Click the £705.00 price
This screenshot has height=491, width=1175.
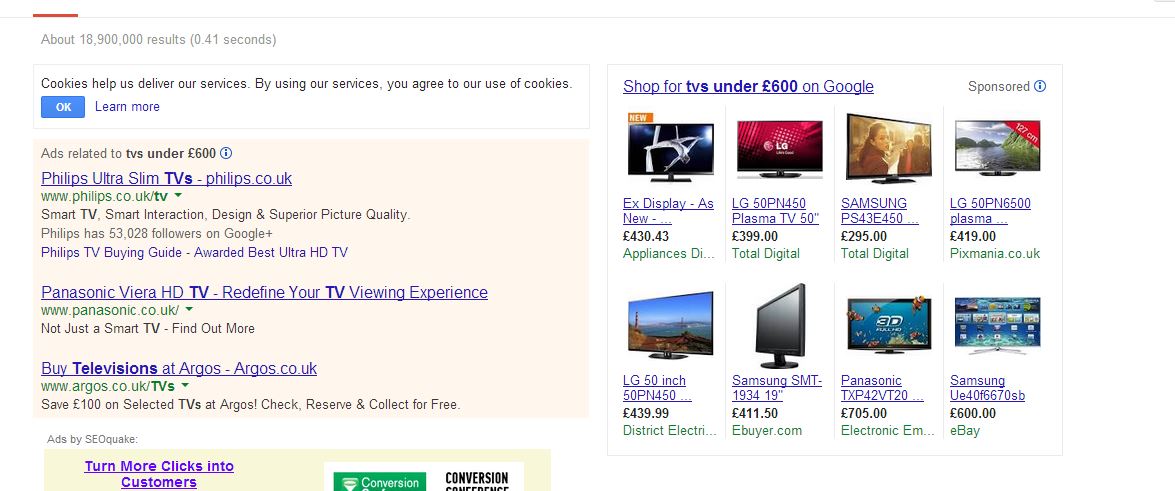(863, 413)
